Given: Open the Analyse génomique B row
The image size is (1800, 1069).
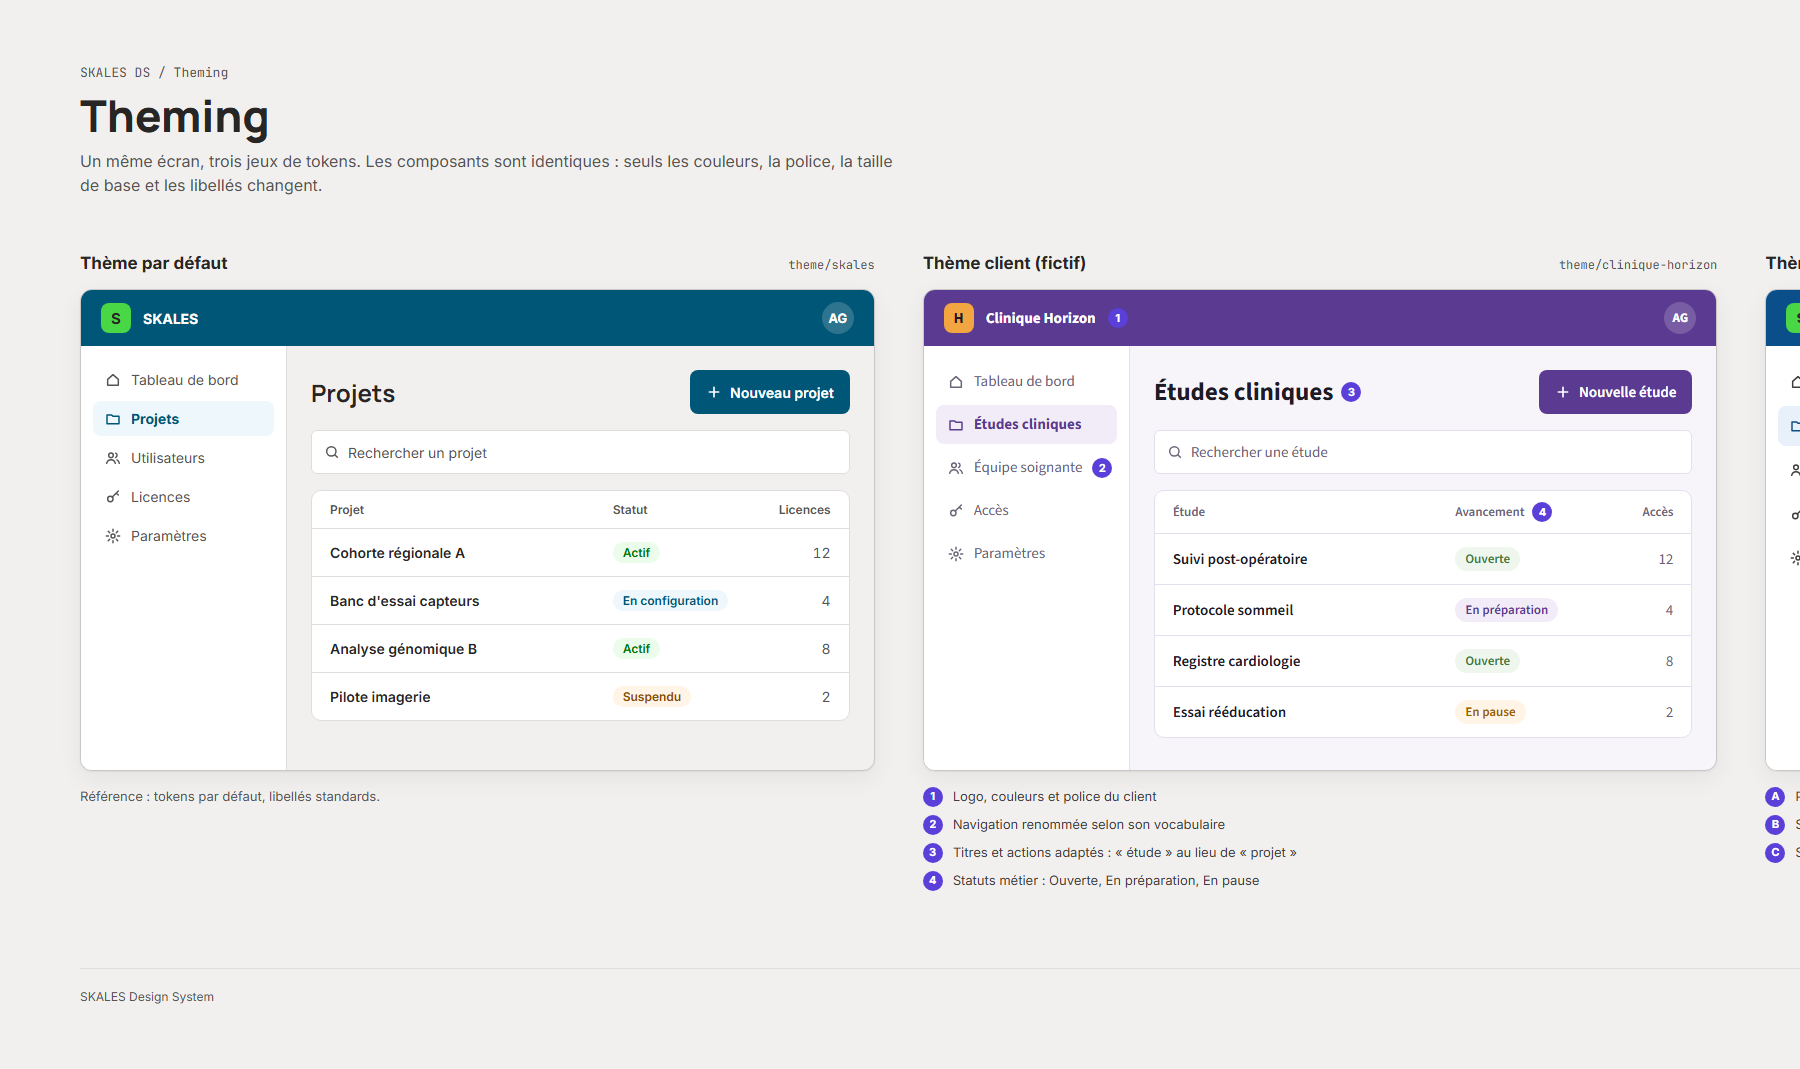Looking at the screenshot, I should click(580, 649).
